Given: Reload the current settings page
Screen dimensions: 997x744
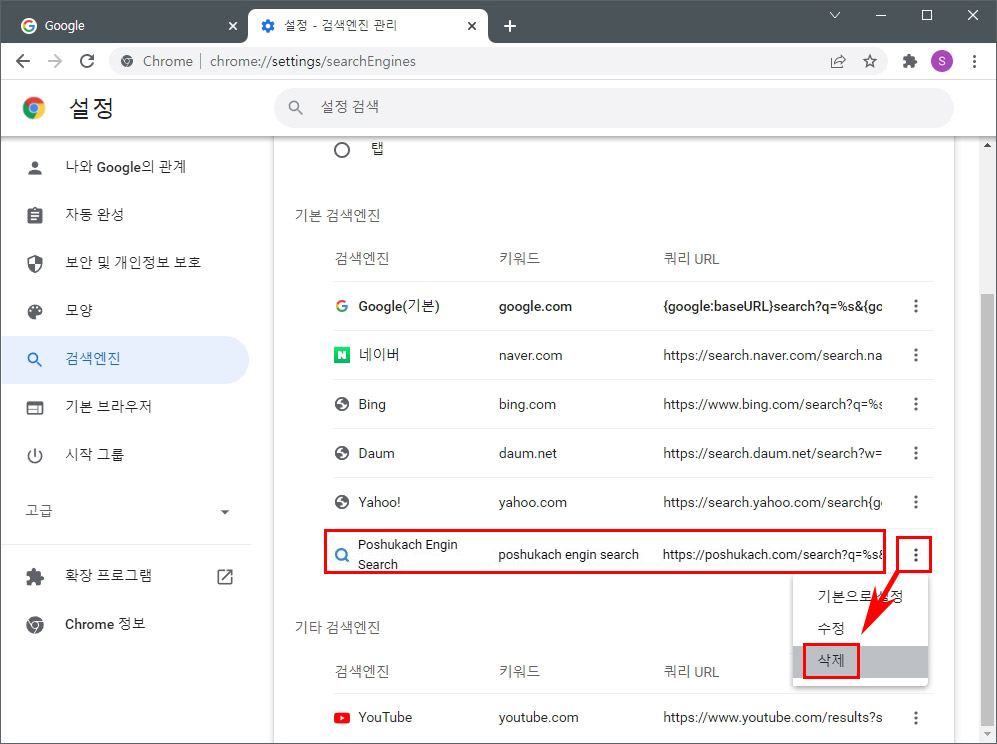Looking at the screenshot, I should (x=87, y=60).
